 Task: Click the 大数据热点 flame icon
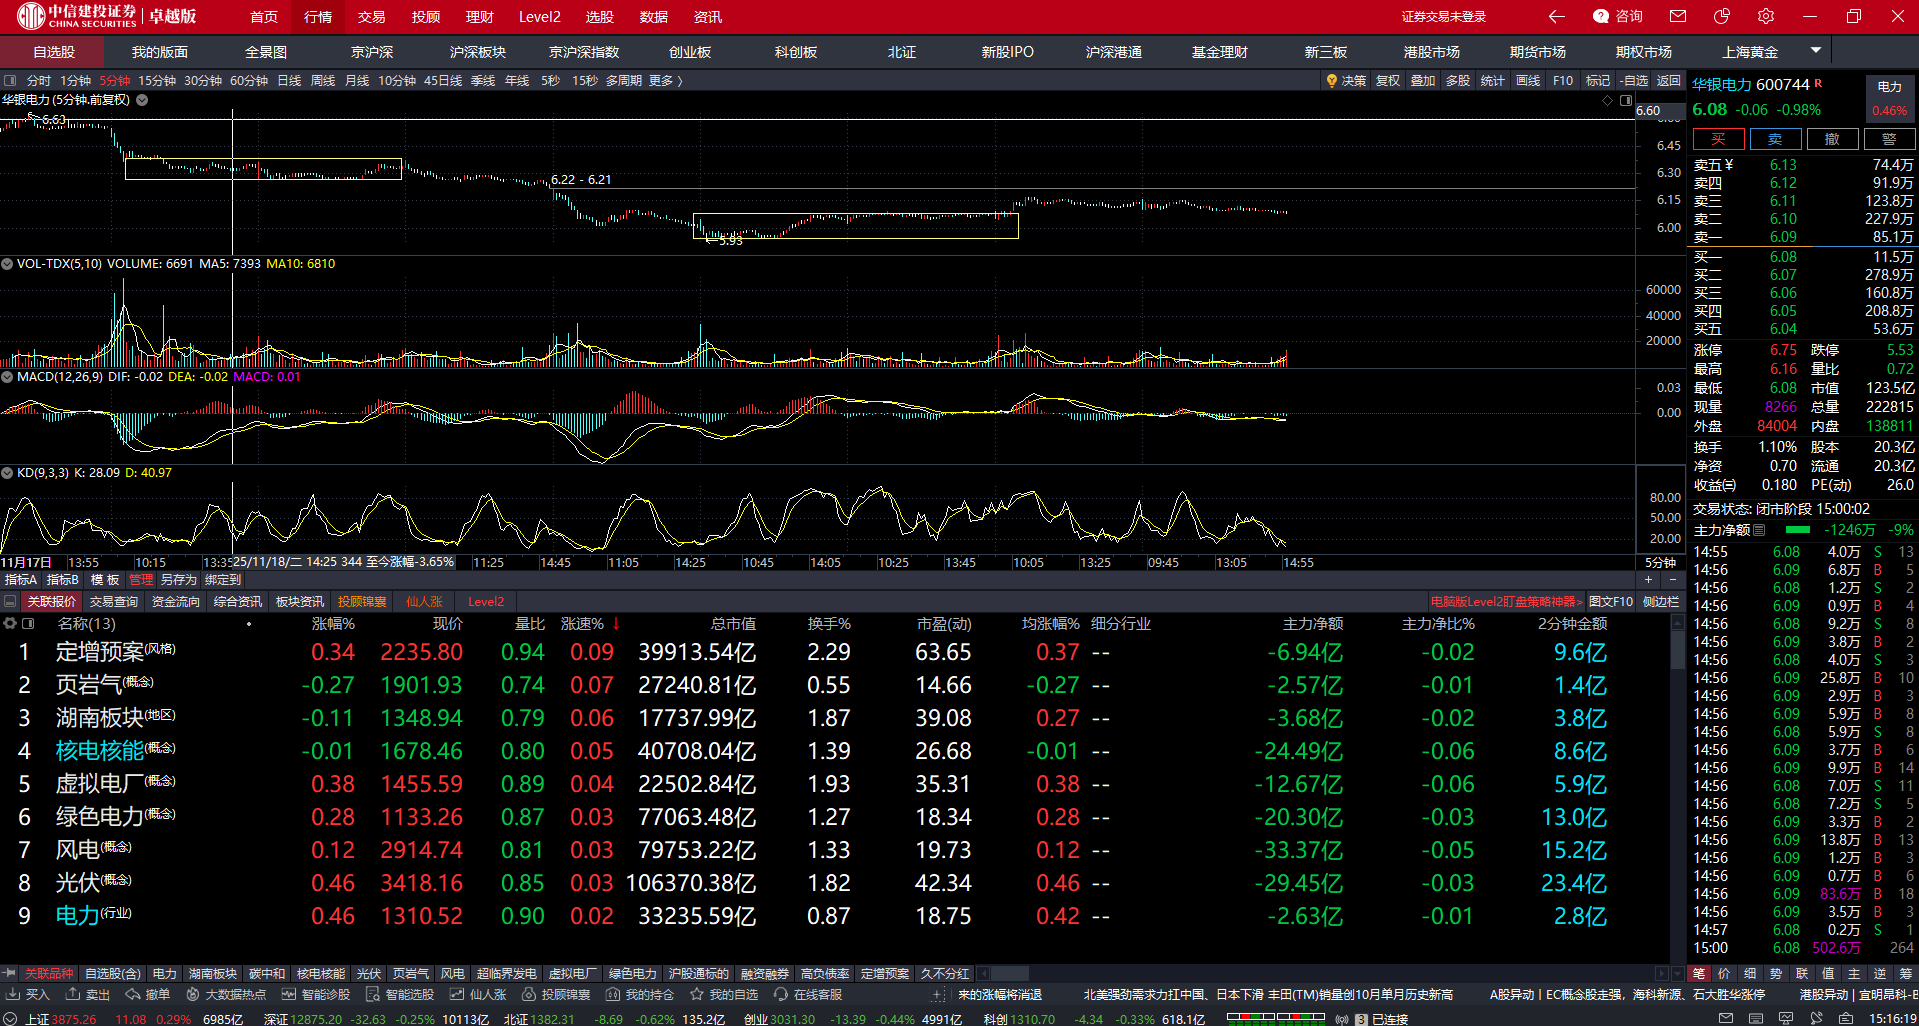point(193,994)
